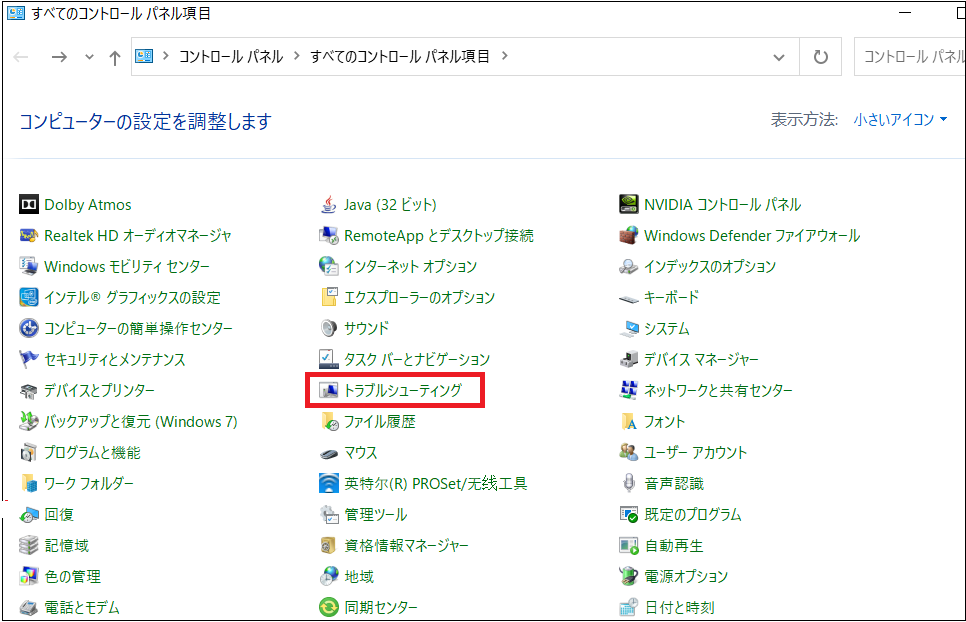
Task: Open Windows Defender ファイアウォール icon
Action: pos(628,235)
